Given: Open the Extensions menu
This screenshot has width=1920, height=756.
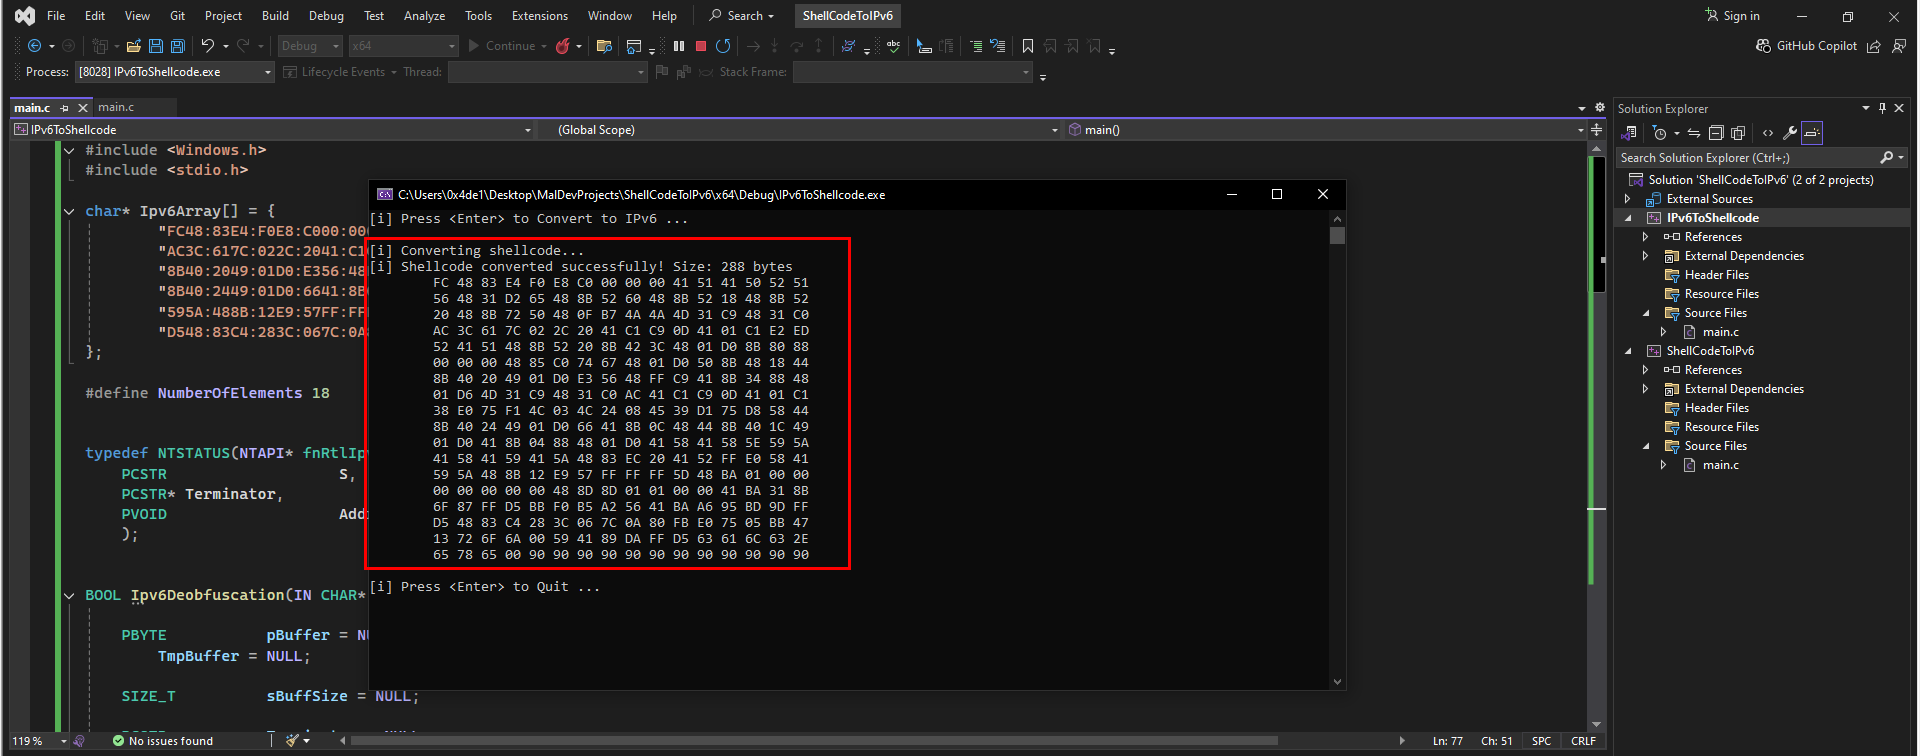Looking at the screenshot, I should click(540, 16).
